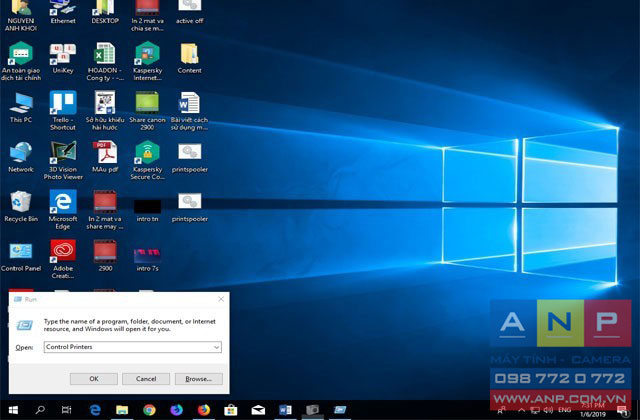
Task: Open the volume control in system tray
Action: click(x=548, y=410)
